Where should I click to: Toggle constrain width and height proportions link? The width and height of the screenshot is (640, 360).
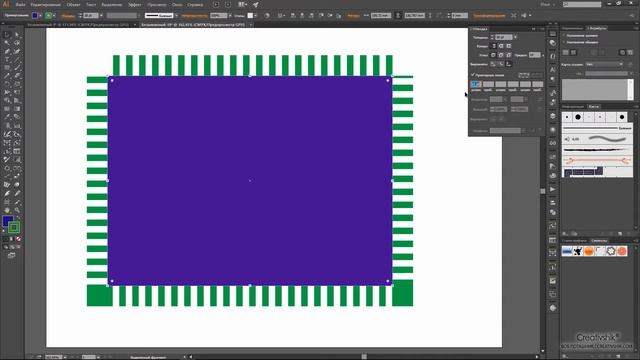tap(398, 16)
